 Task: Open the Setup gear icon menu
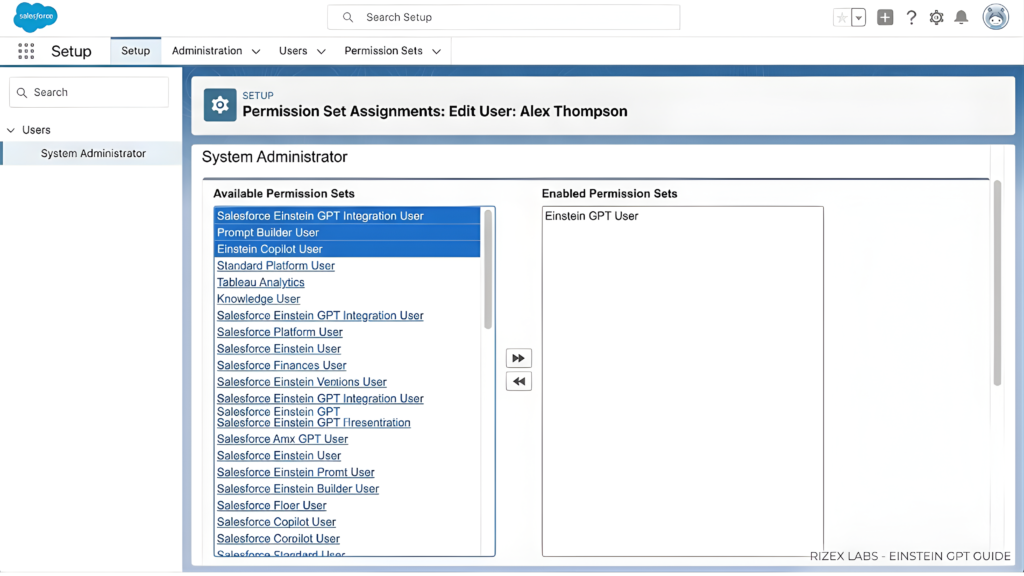pyautogui.click(x=936, y=17)
